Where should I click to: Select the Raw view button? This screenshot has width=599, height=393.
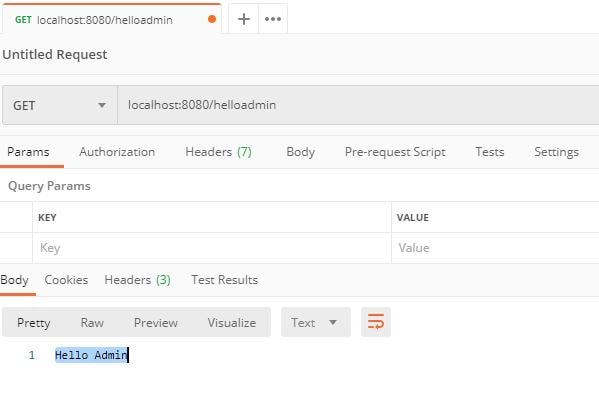92,323
